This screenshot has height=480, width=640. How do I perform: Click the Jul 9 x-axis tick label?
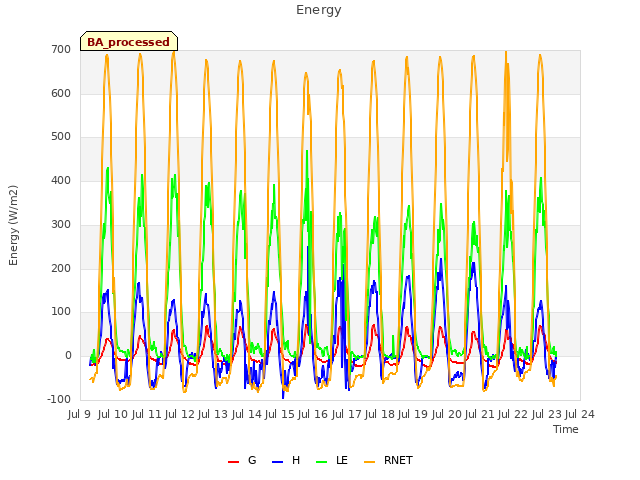coord(79,414)
